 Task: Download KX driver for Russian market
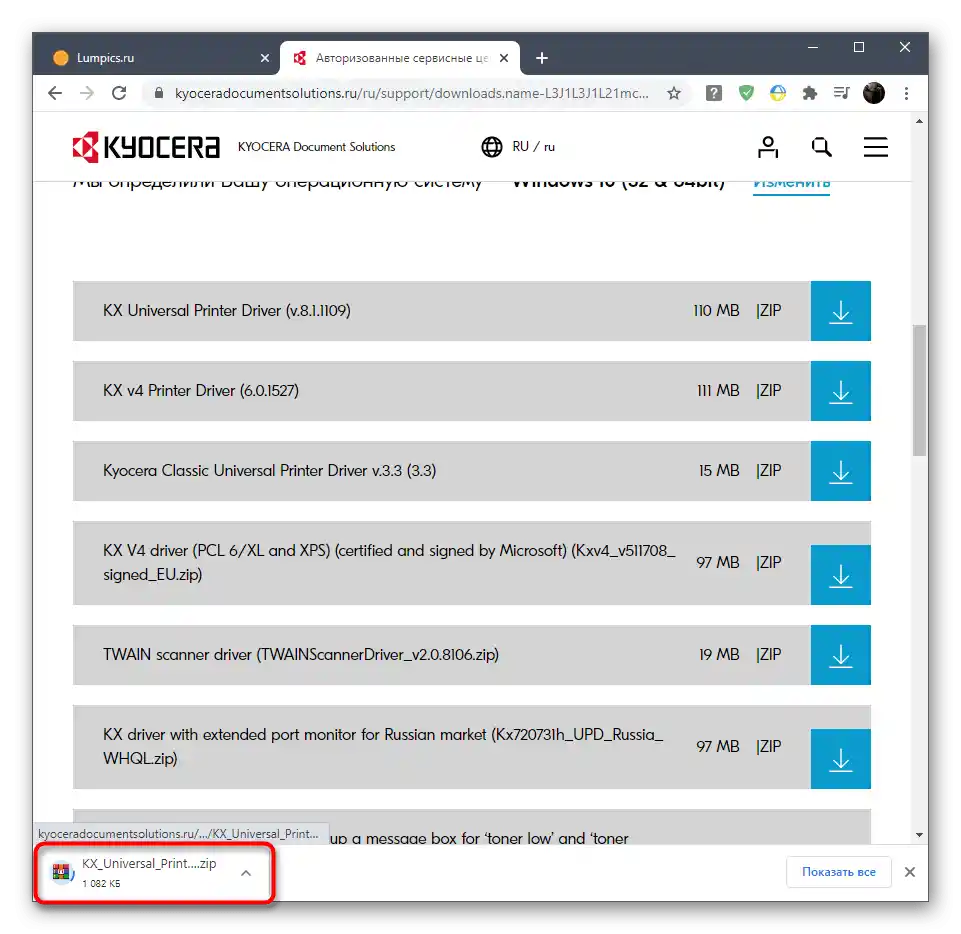pyautogui.click(x=840, y=759)
